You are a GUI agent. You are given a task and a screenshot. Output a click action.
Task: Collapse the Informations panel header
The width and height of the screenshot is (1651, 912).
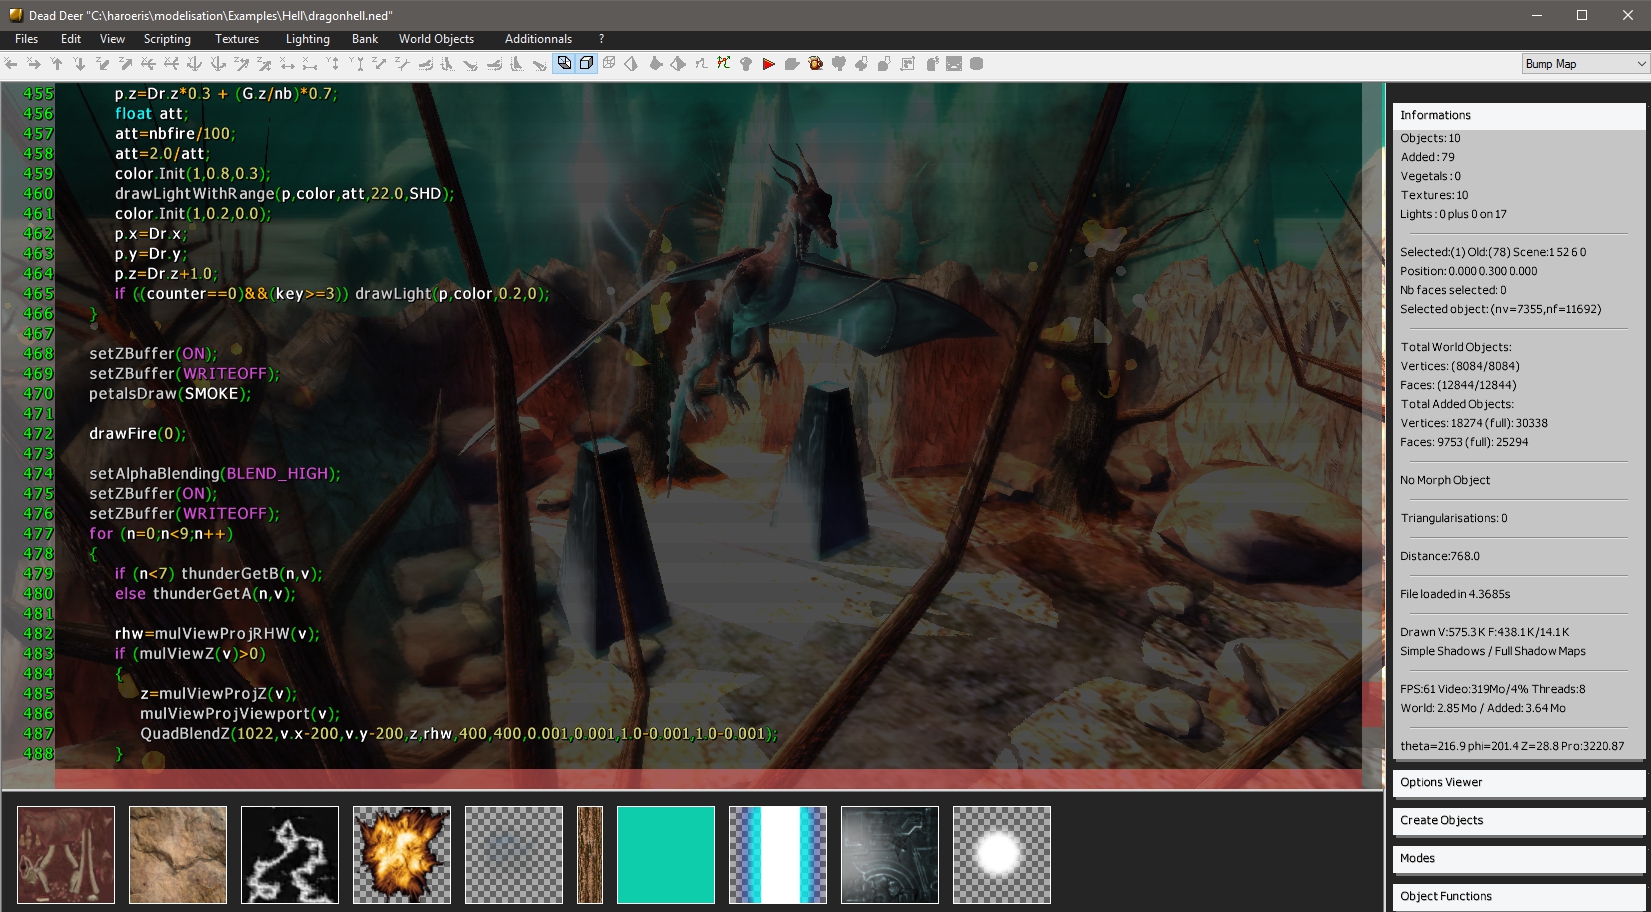(x=1519, y=115)
